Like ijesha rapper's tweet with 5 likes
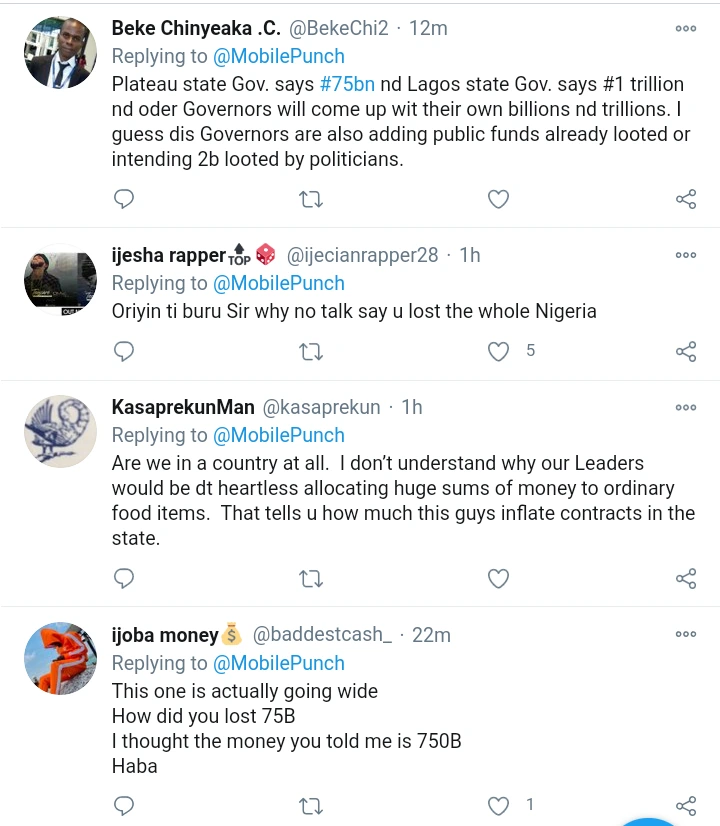 498,351
